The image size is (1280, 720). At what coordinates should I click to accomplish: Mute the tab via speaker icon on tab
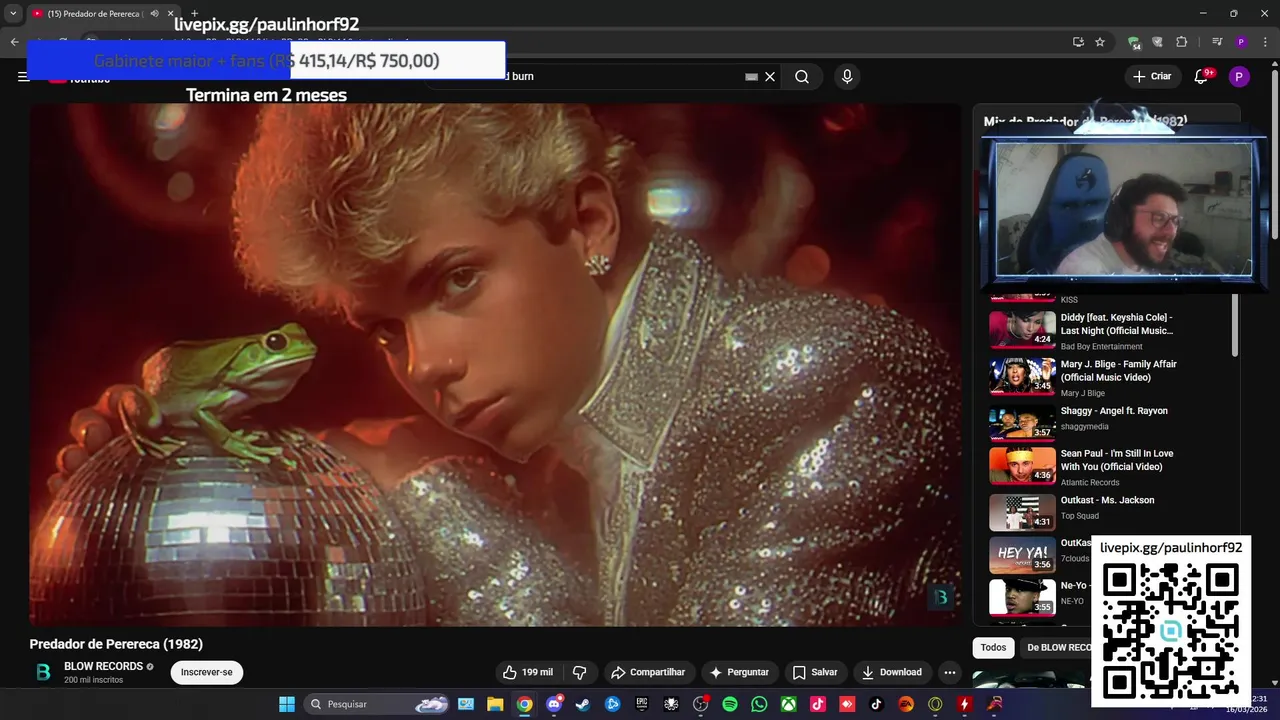point(154,13)
